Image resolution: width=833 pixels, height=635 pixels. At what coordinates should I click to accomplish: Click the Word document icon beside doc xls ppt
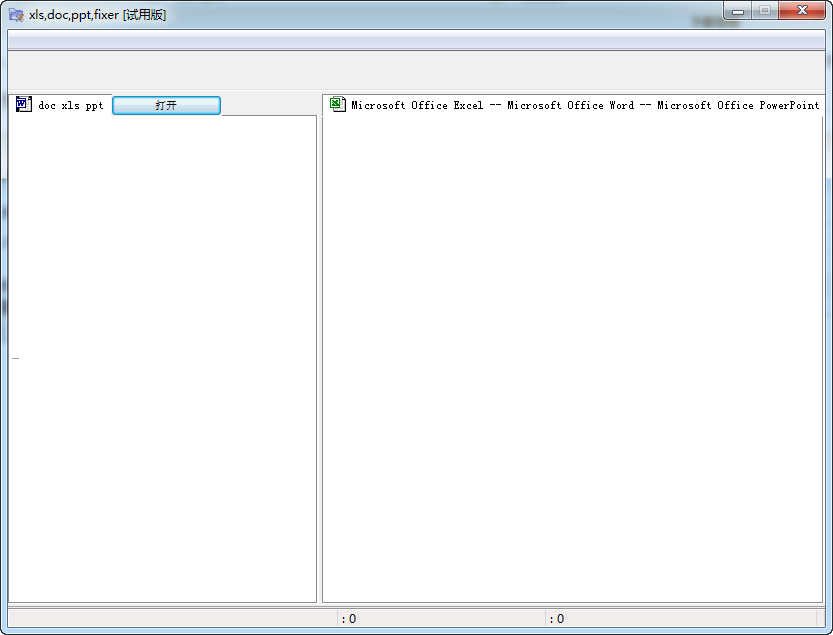pos(23,104)
